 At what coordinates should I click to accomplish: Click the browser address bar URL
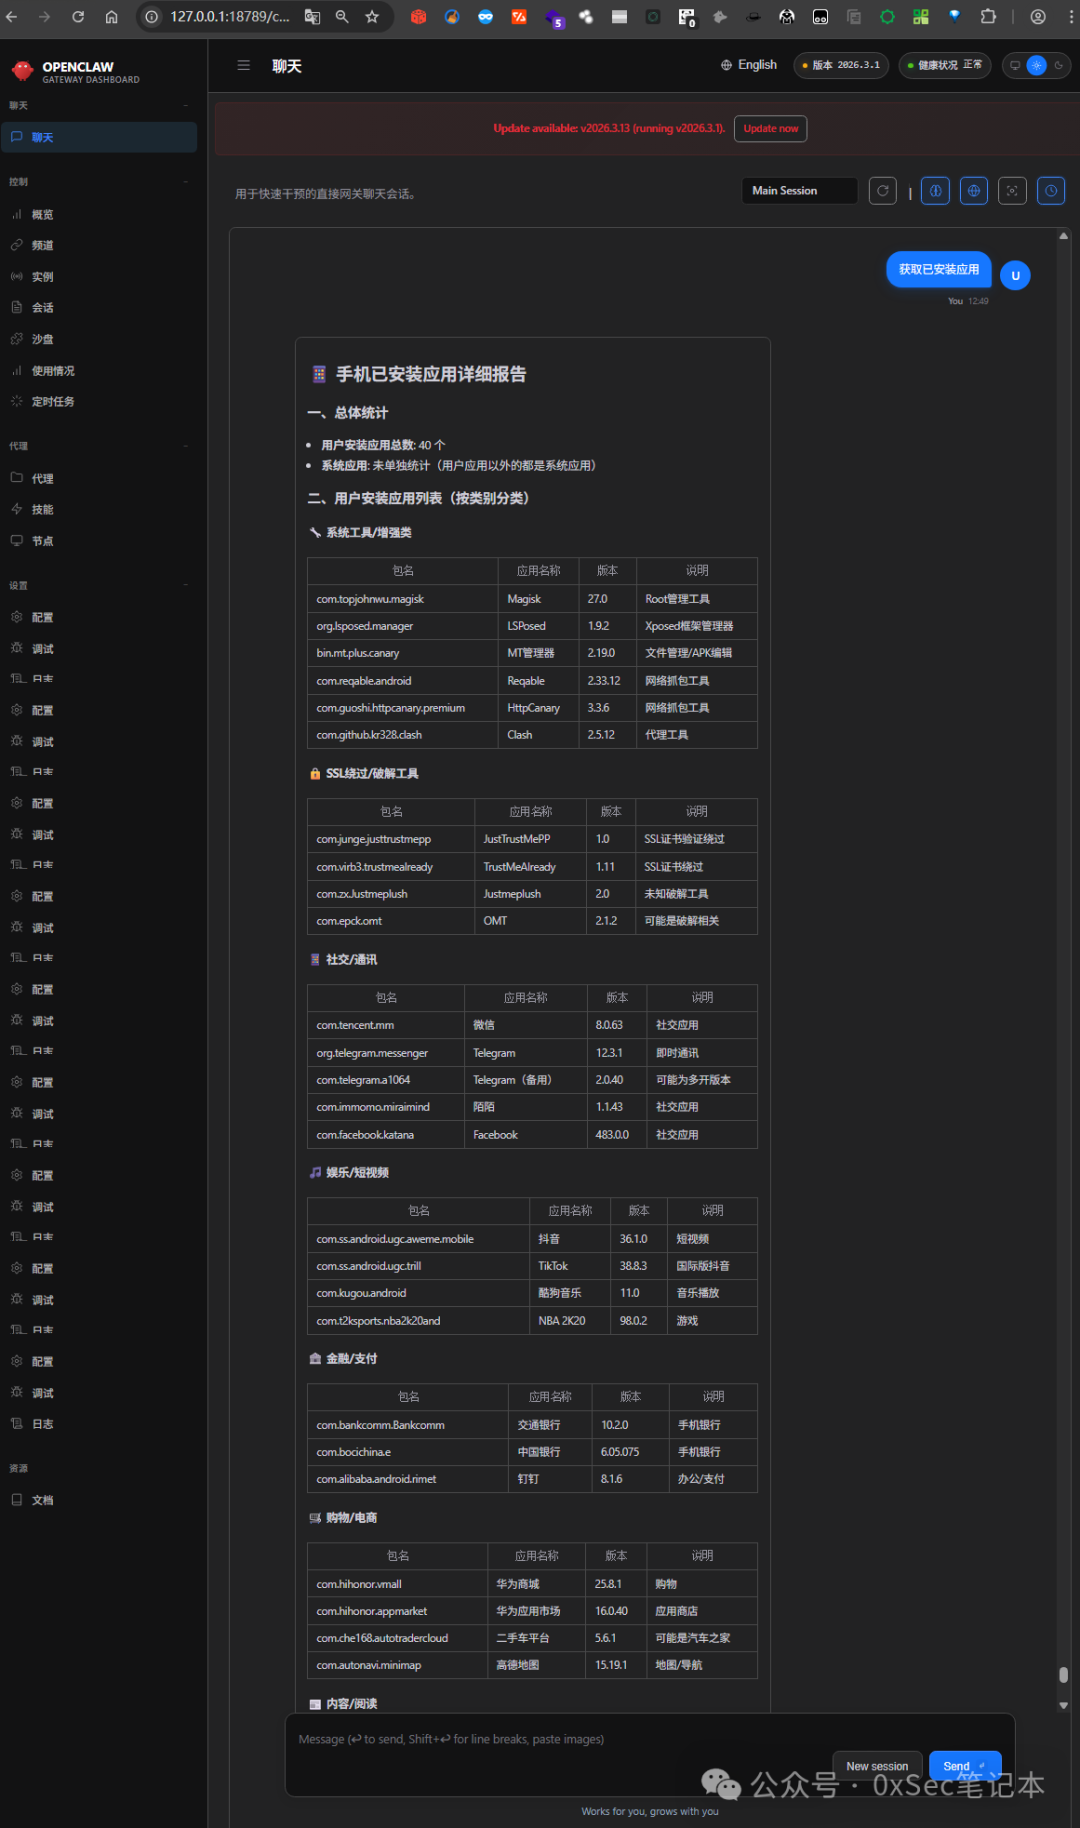click(x=230, y=16)
